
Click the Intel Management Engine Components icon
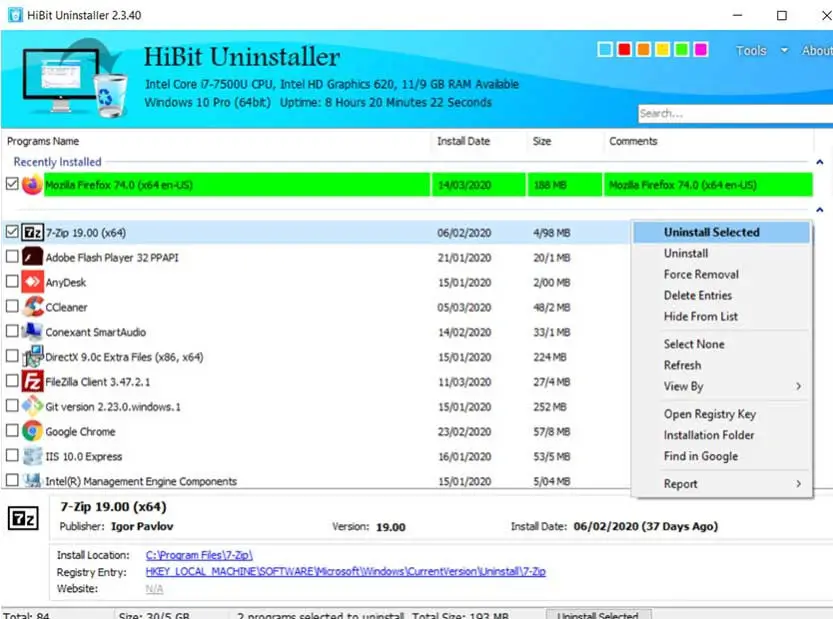point(32,480)
